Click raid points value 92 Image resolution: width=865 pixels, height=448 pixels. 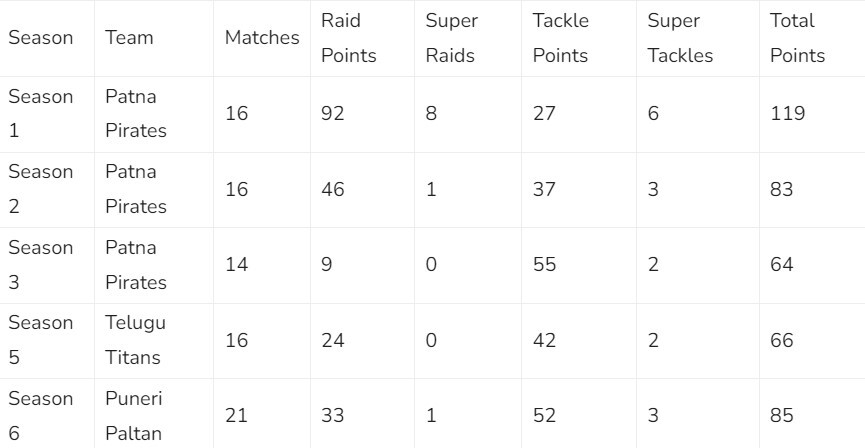[x=333, y=114]
